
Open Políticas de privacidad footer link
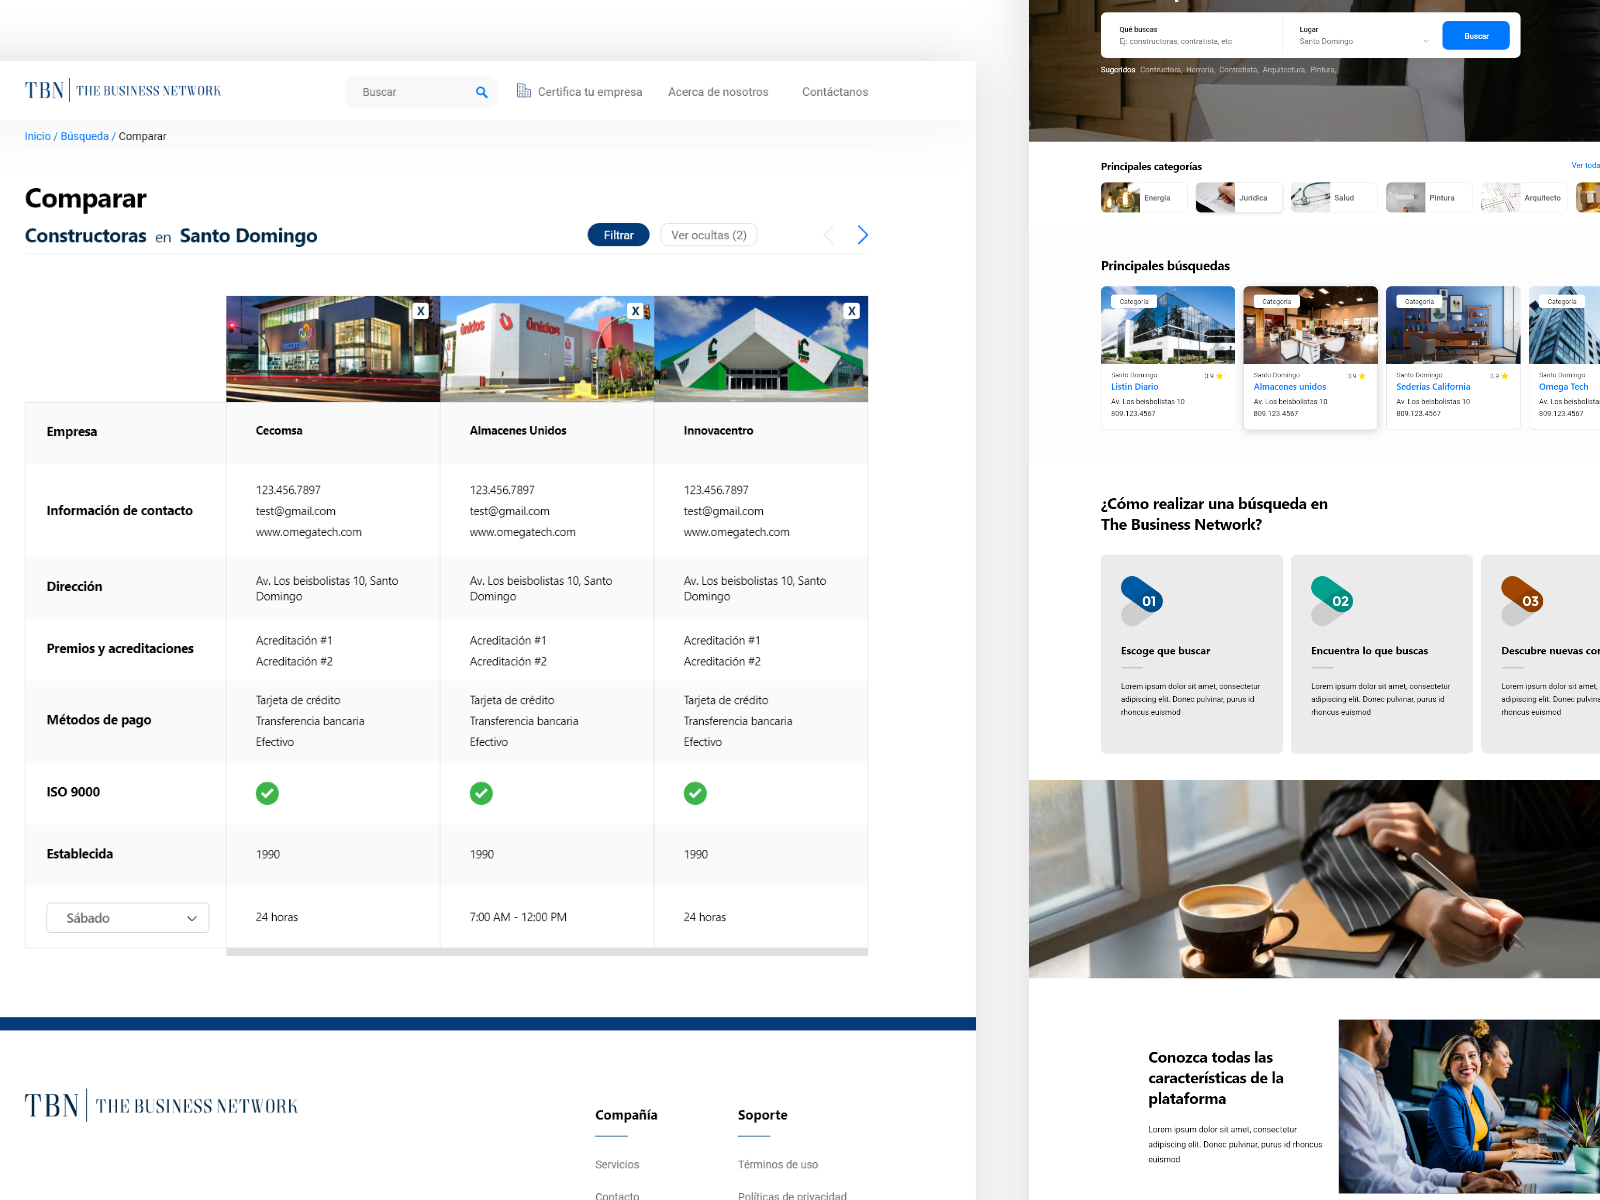(x=792, y=1196)
